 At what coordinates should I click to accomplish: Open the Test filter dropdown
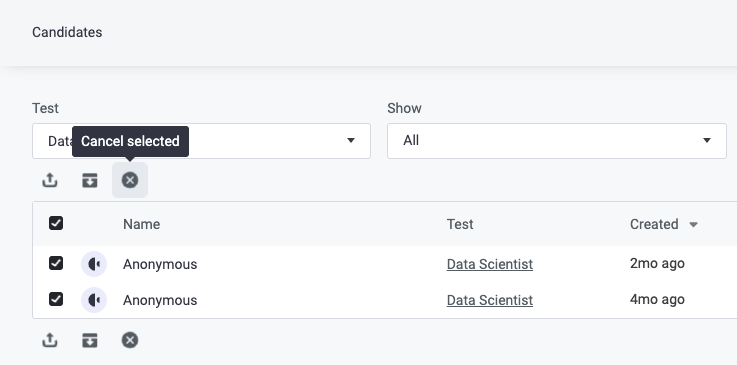point(201,141)
